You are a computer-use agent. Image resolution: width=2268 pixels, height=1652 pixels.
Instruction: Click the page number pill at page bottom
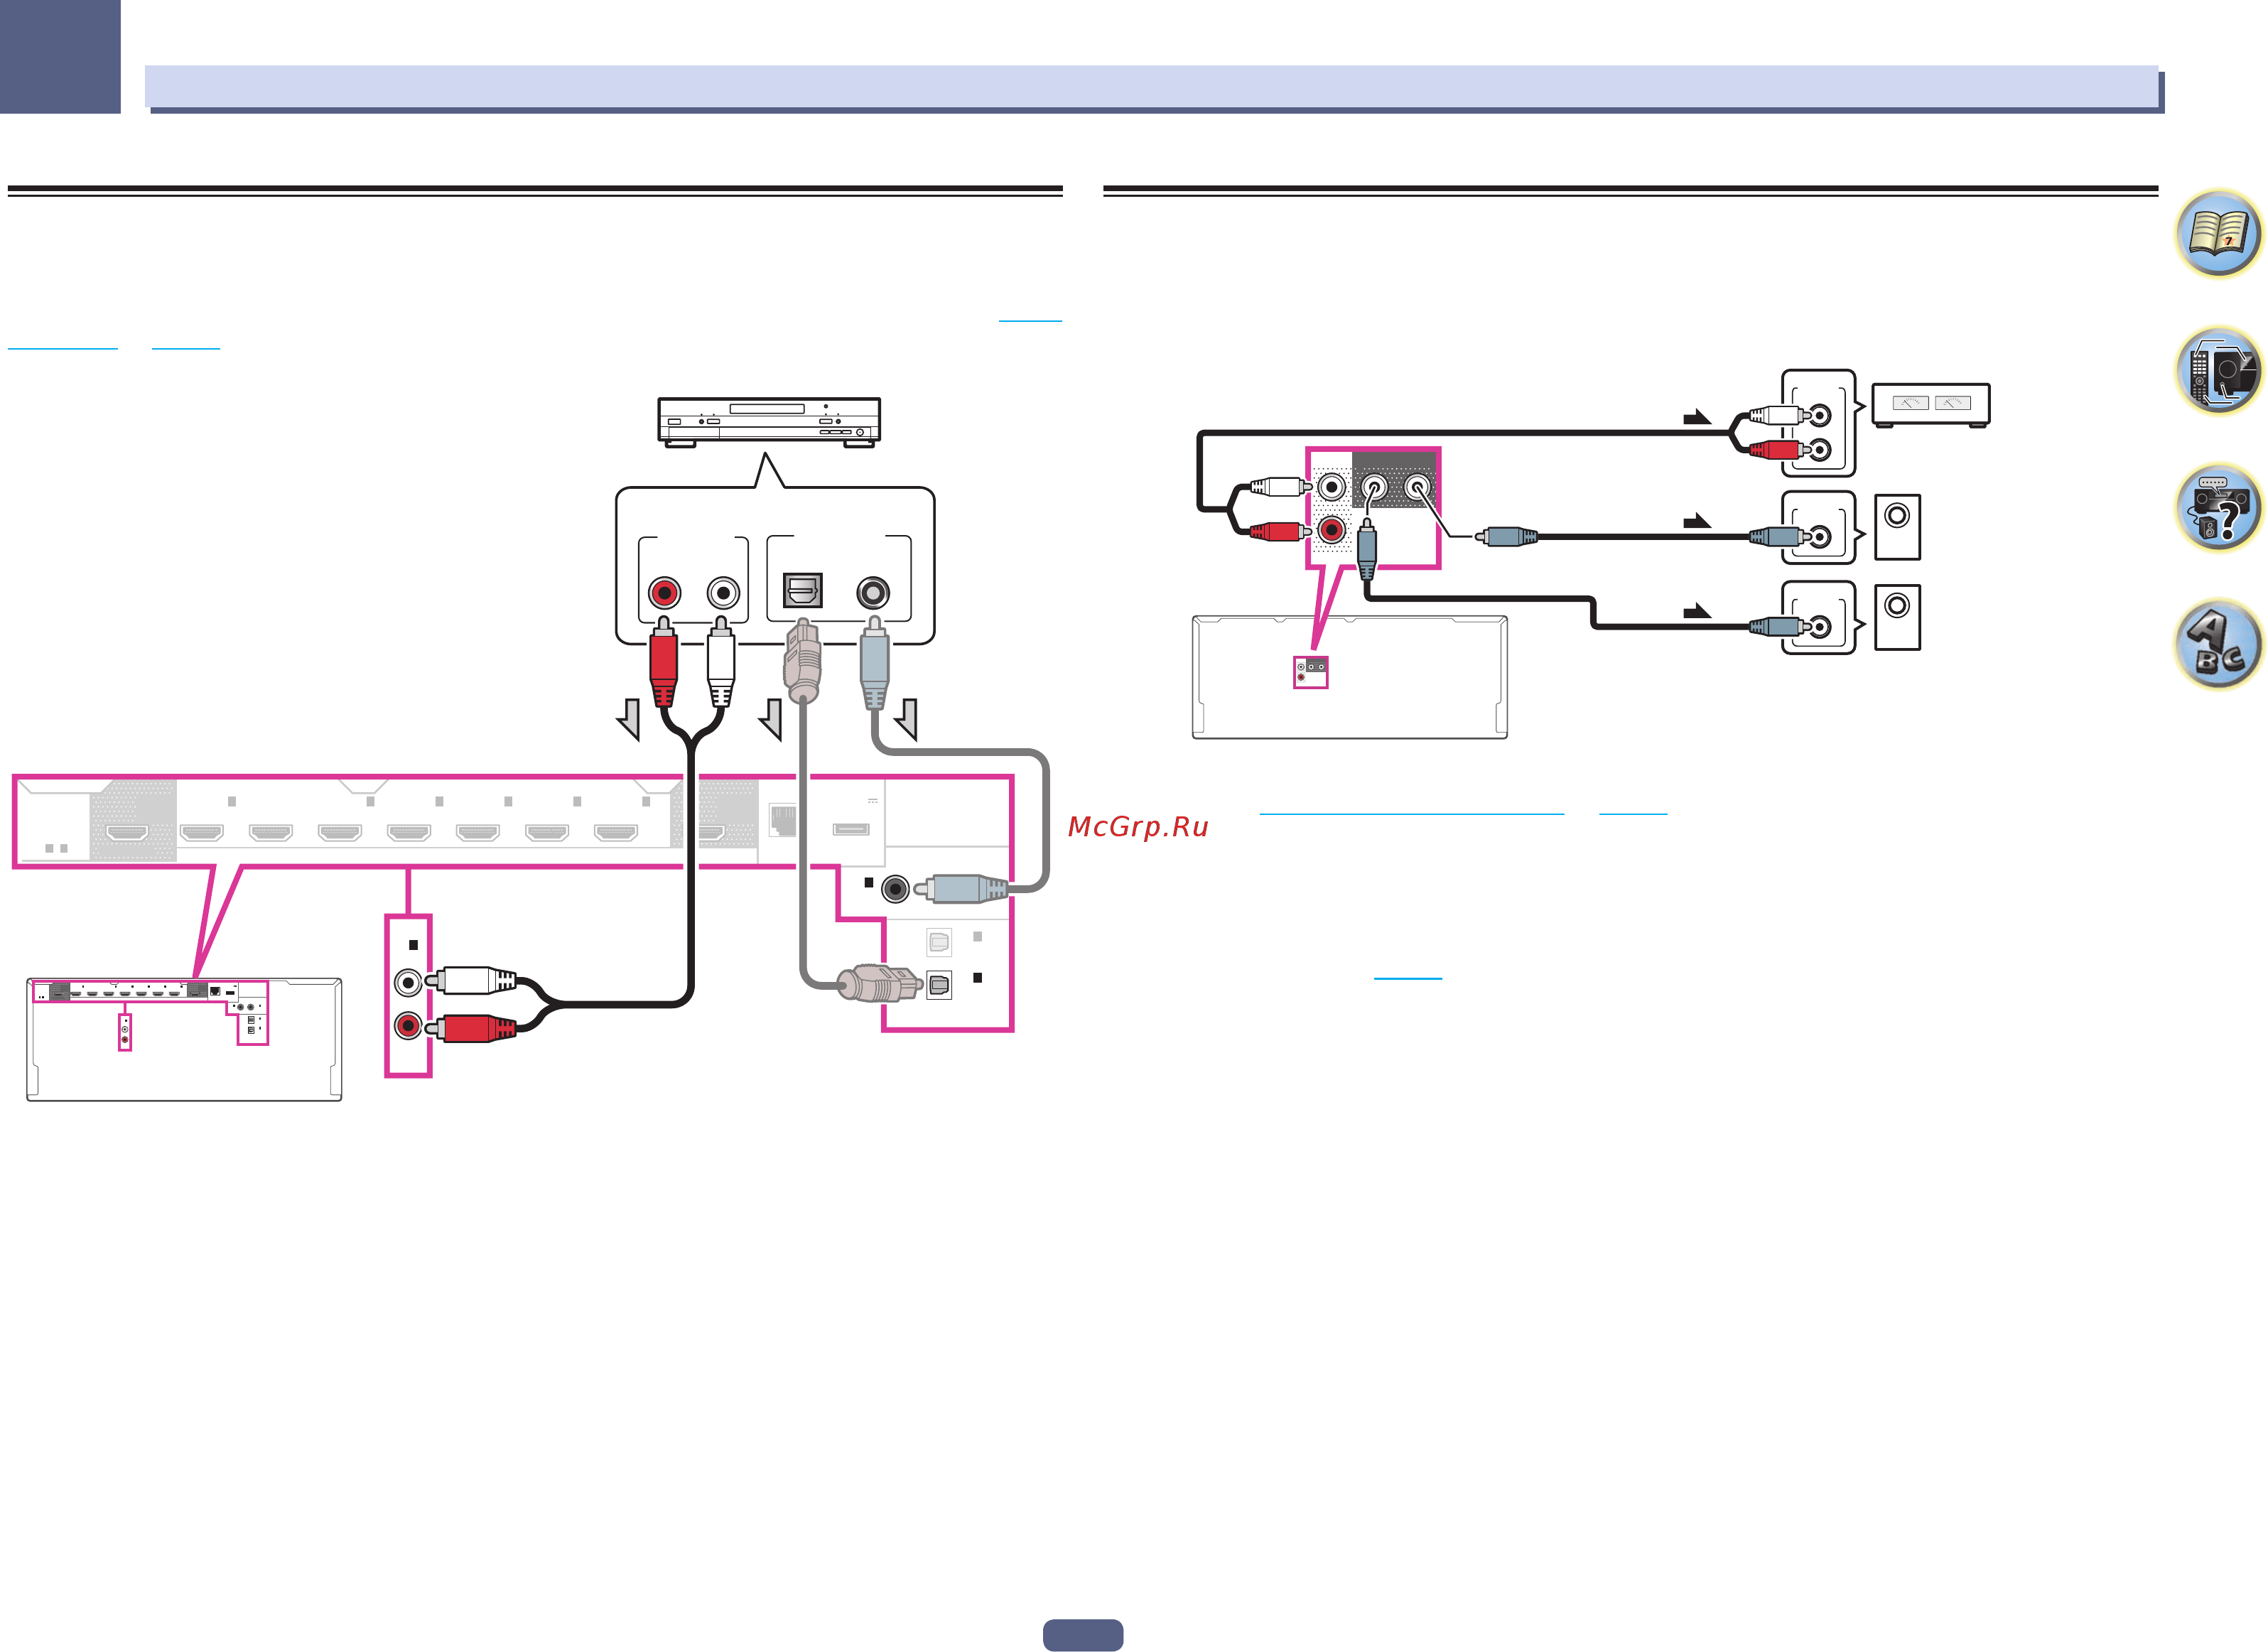point(1083,1635)
